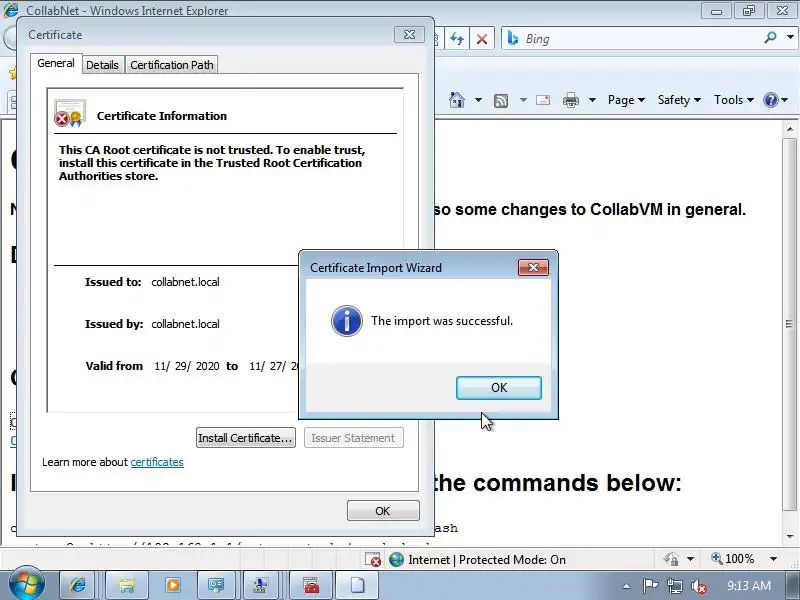This screenshot has height=600, width=800.
Task: Click the blank document taskbar icon
Action: [357, 585]
